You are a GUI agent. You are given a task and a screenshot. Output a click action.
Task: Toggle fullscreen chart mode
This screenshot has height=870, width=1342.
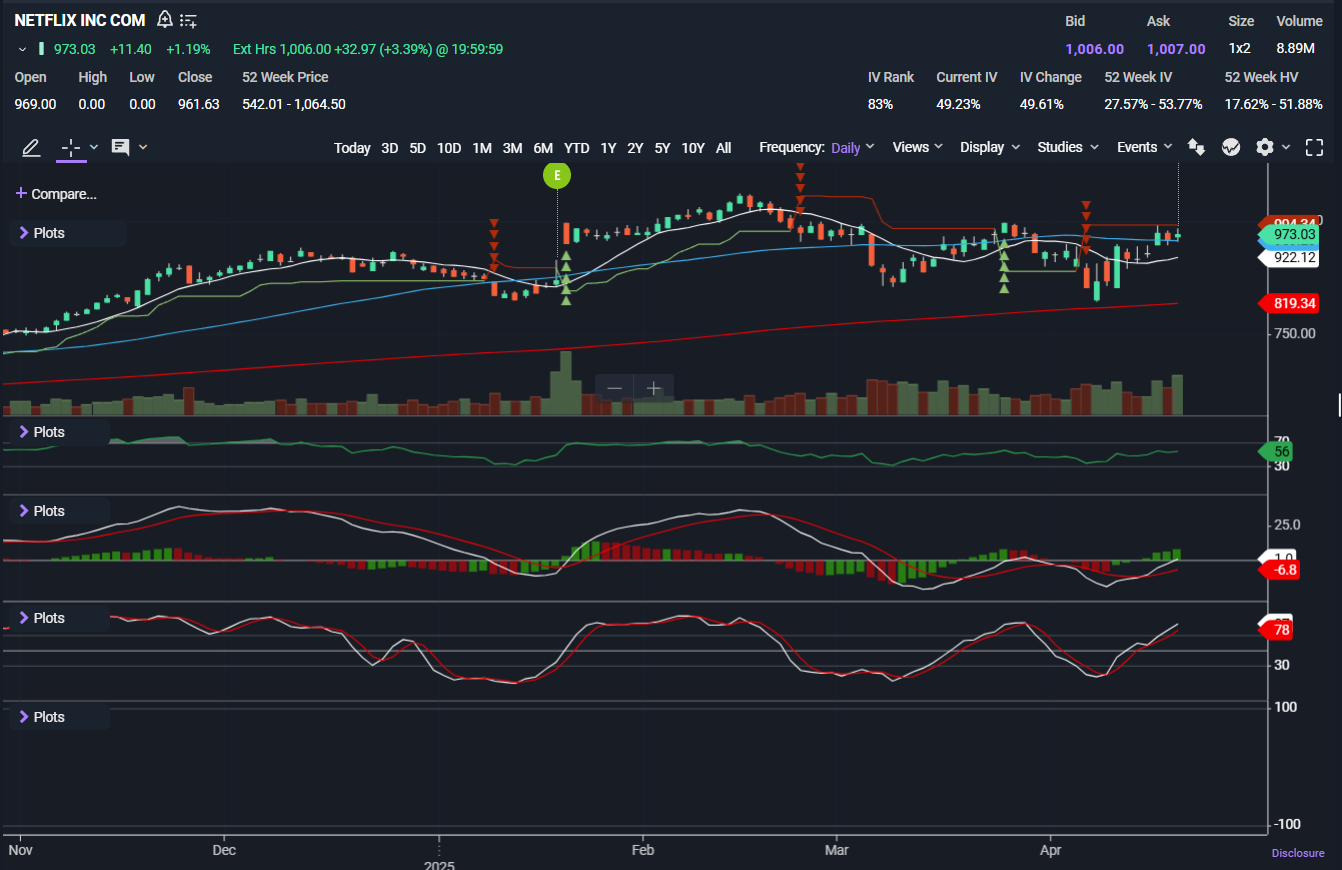[x=1315, y=147]
